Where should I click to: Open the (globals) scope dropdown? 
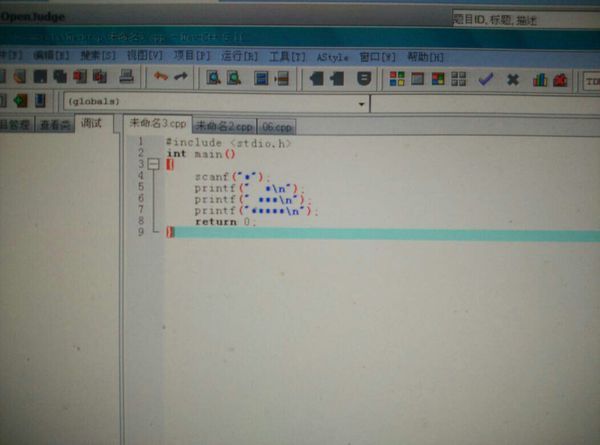coord(362,103)
